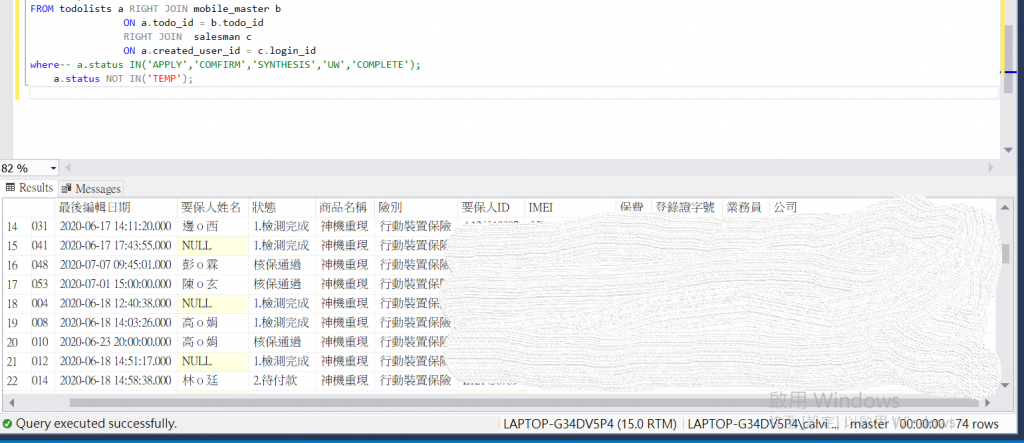The image size is (1024, 443).
Task: Select the IMEI column header
Action: (x=570, y=208)
